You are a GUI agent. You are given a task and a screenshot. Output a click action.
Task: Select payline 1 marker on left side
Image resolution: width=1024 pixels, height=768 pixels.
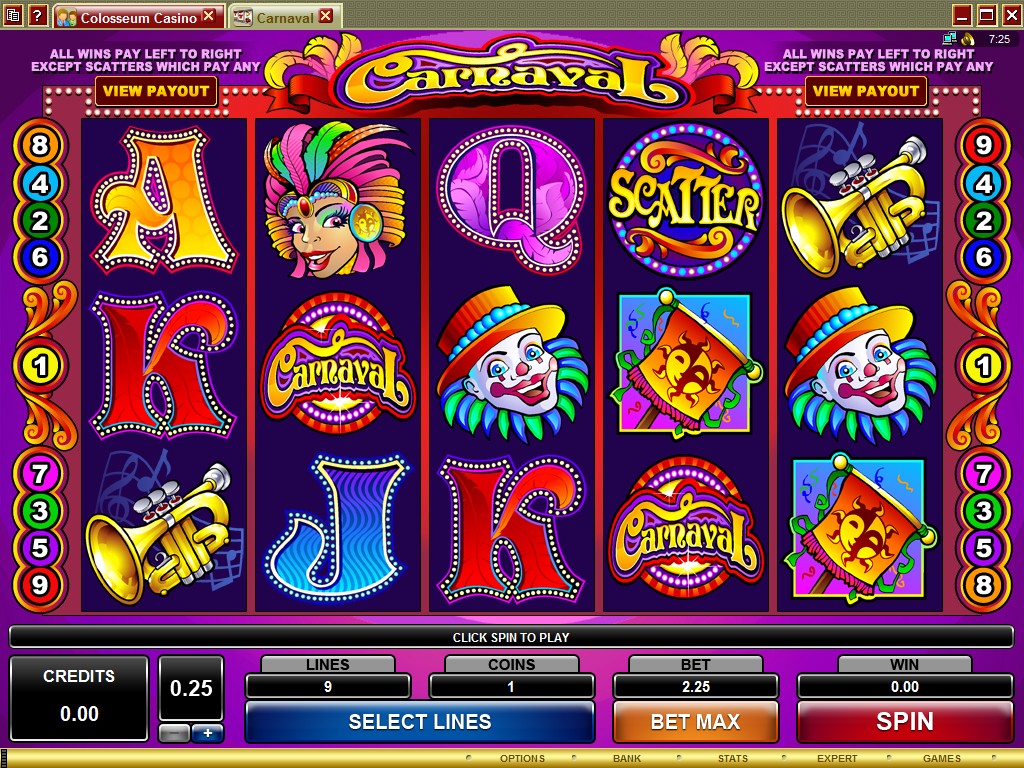[40, 366]
